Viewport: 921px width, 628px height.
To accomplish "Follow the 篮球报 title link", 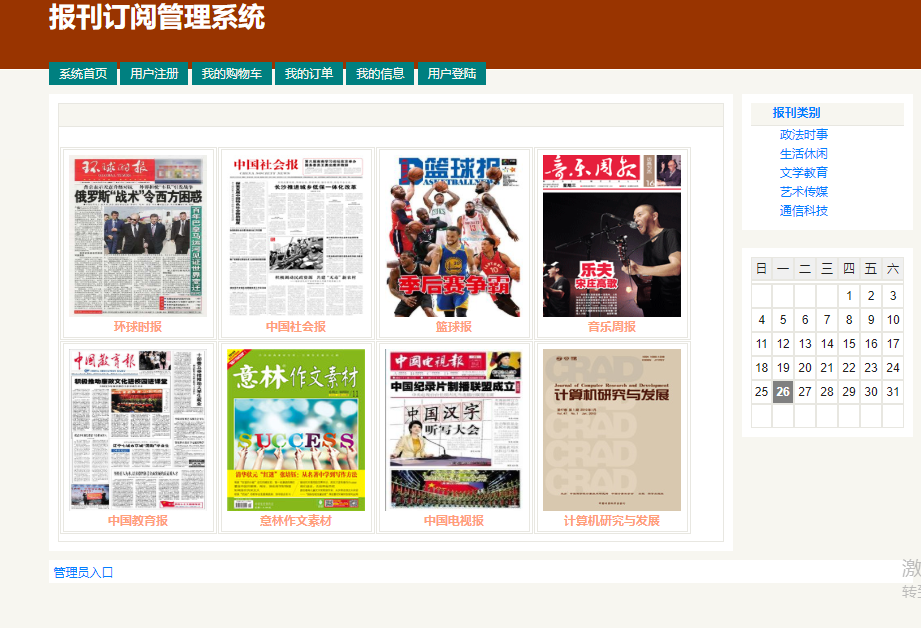I will click(454, 327).
